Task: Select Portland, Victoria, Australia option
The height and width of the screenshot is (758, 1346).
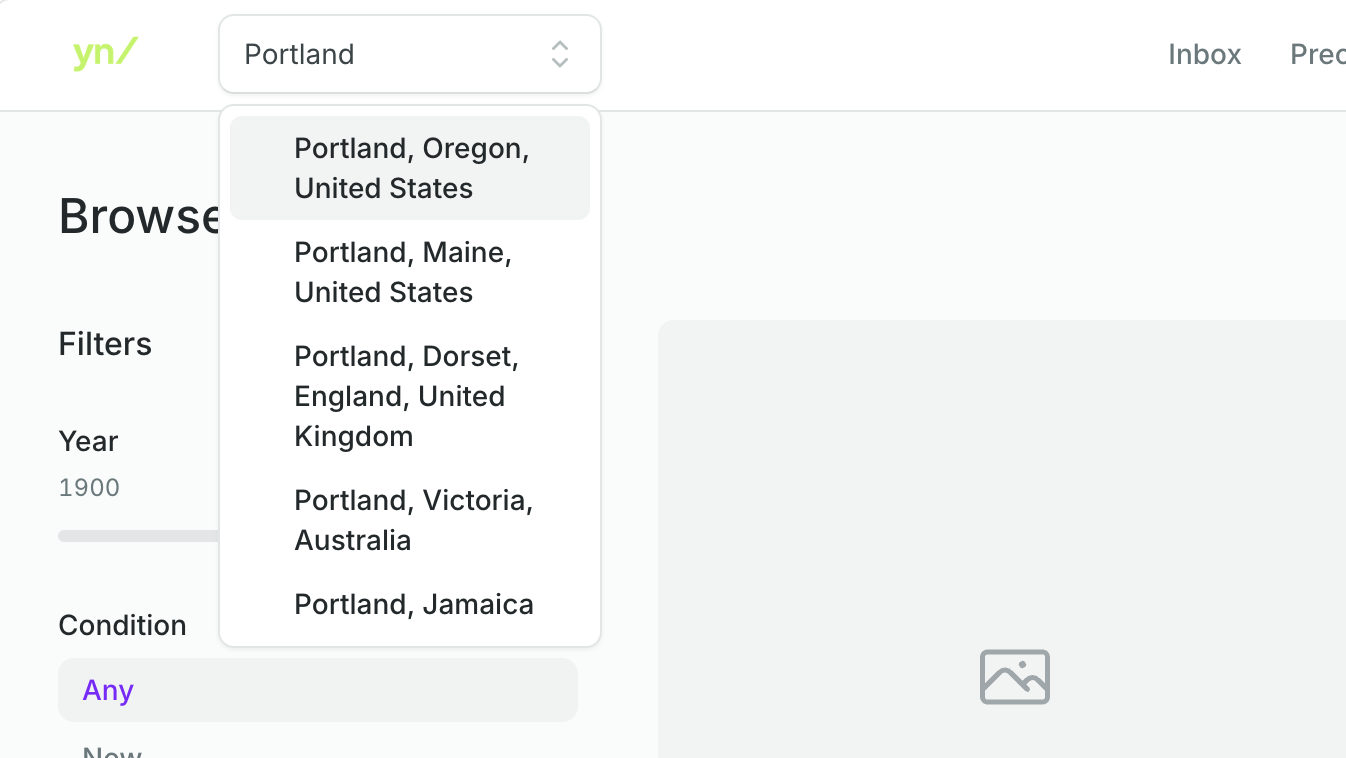Action: 410,520
